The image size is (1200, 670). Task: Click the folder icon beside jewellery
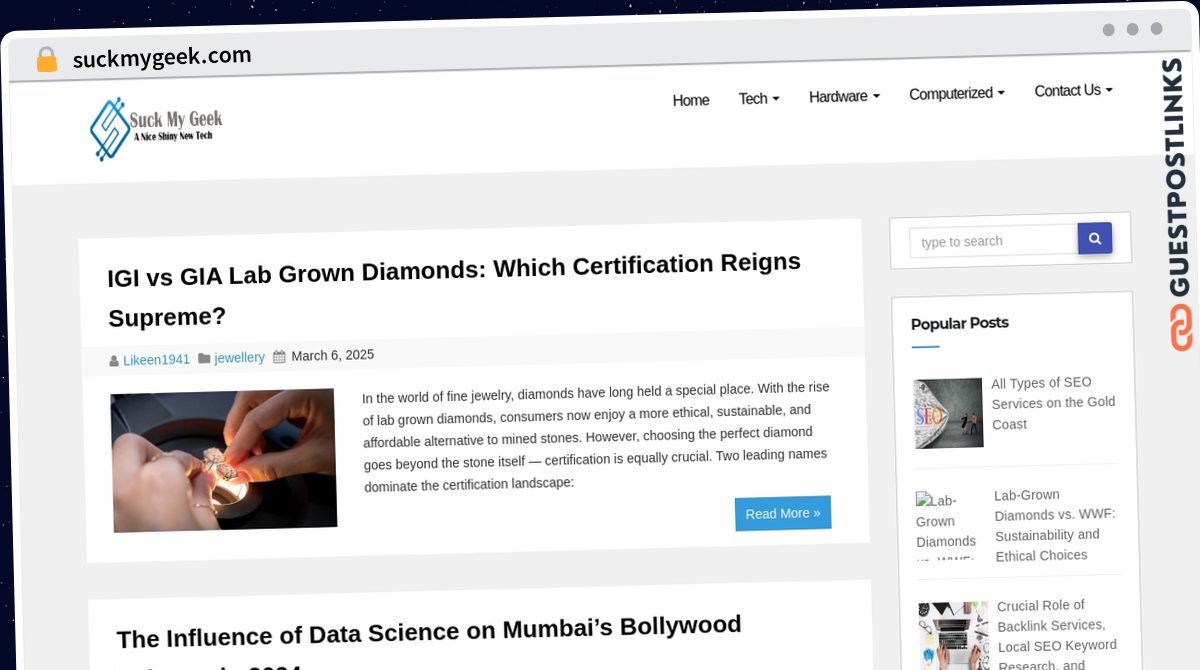[x=204, y=358]
